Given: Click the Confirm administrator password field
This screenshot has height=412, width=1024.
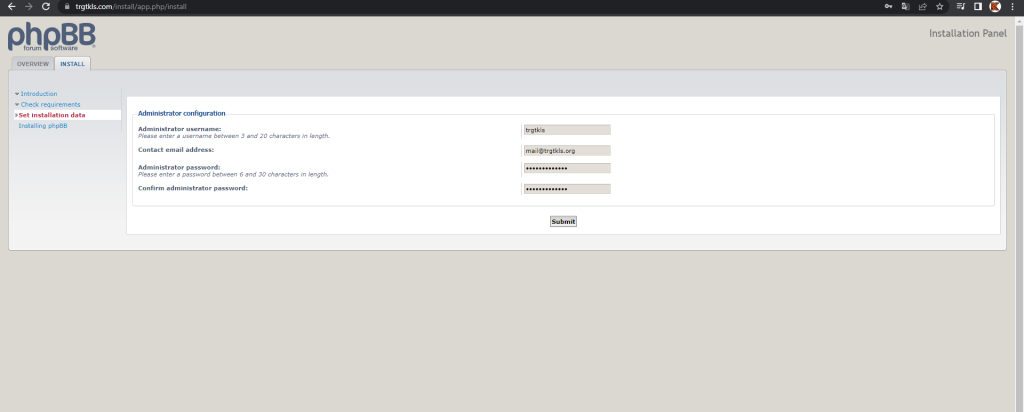Looking at the screenshot, I should click(x=566, y=189).
